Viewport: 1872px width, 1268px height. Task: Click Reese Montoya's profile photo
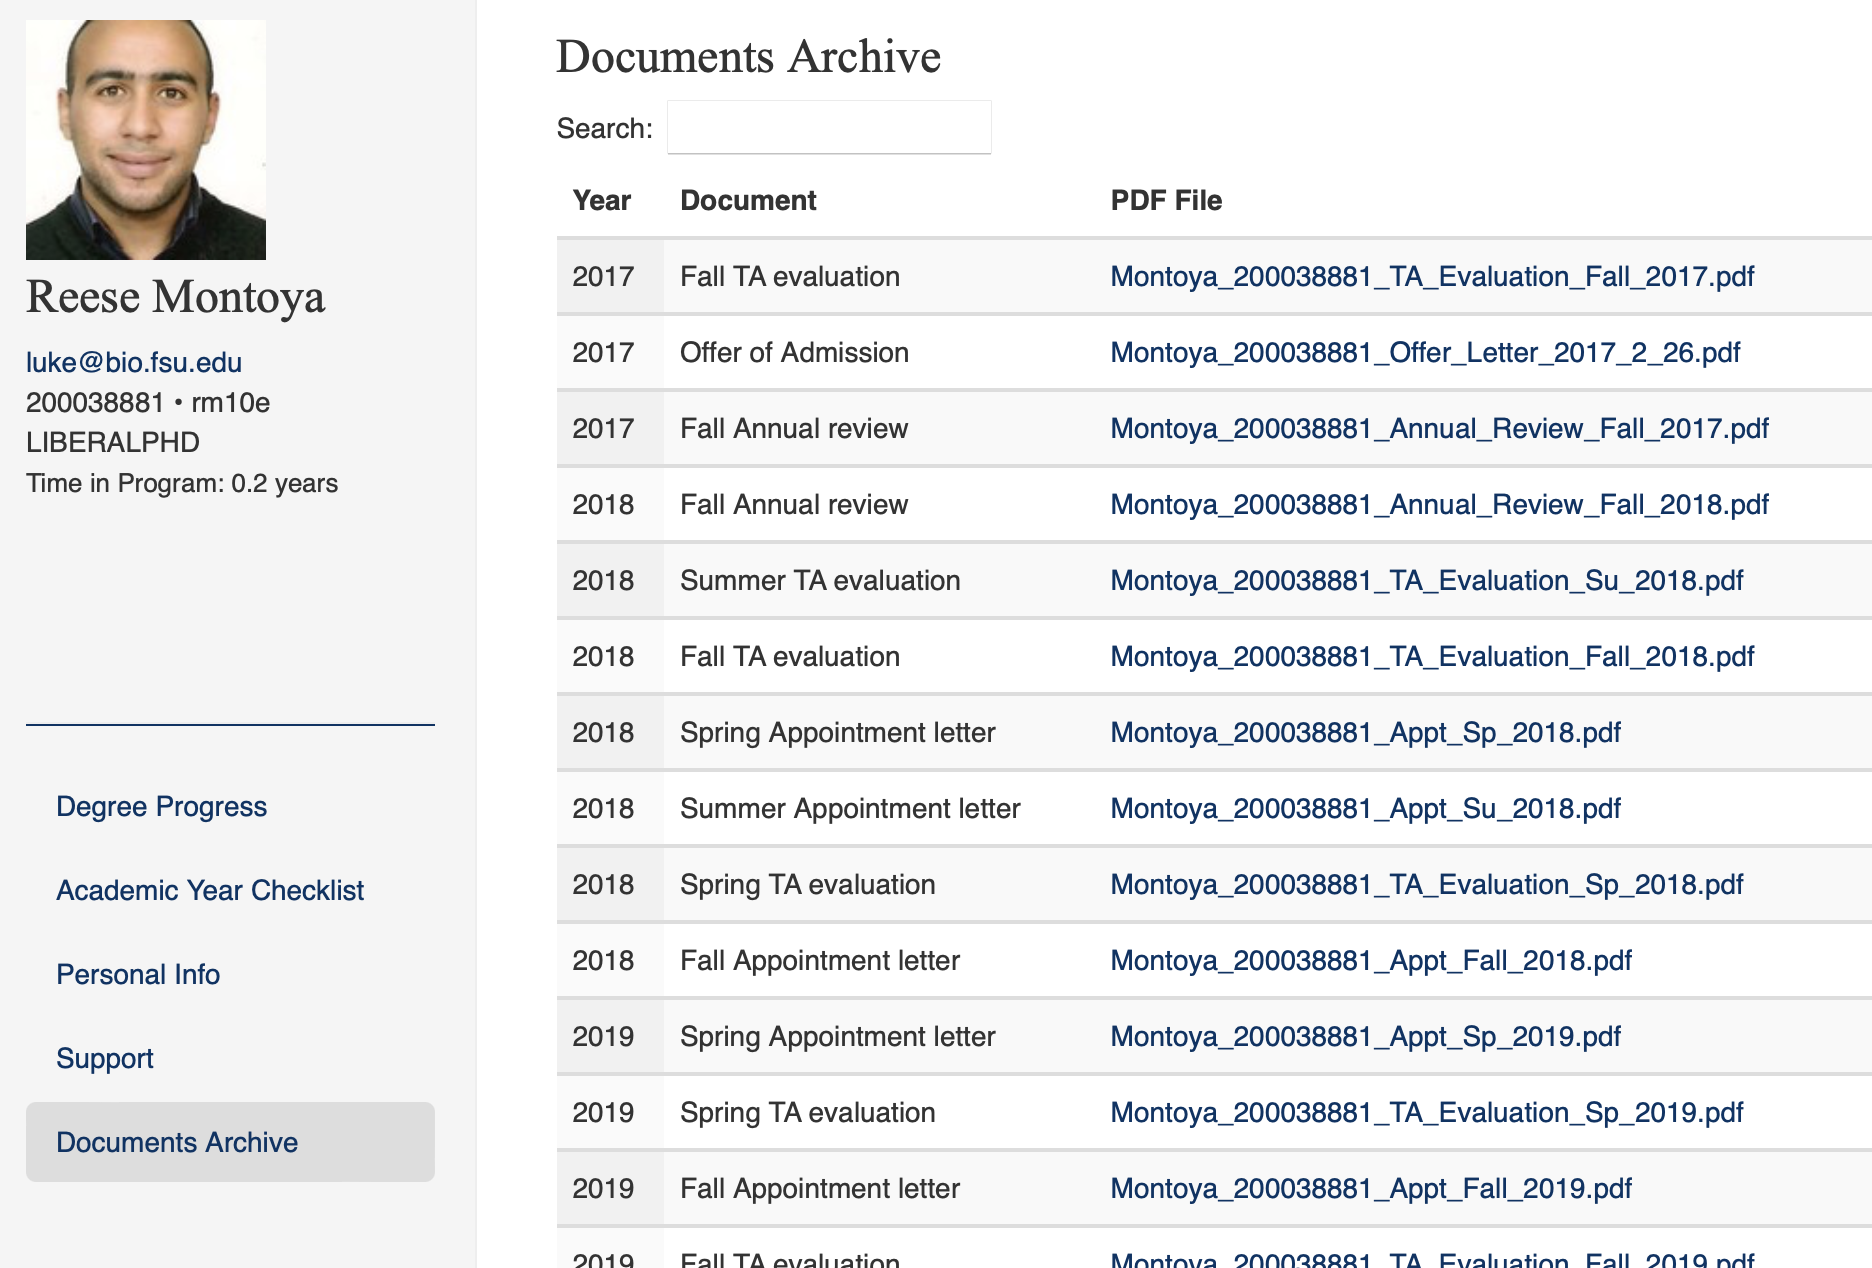point(146,140)
